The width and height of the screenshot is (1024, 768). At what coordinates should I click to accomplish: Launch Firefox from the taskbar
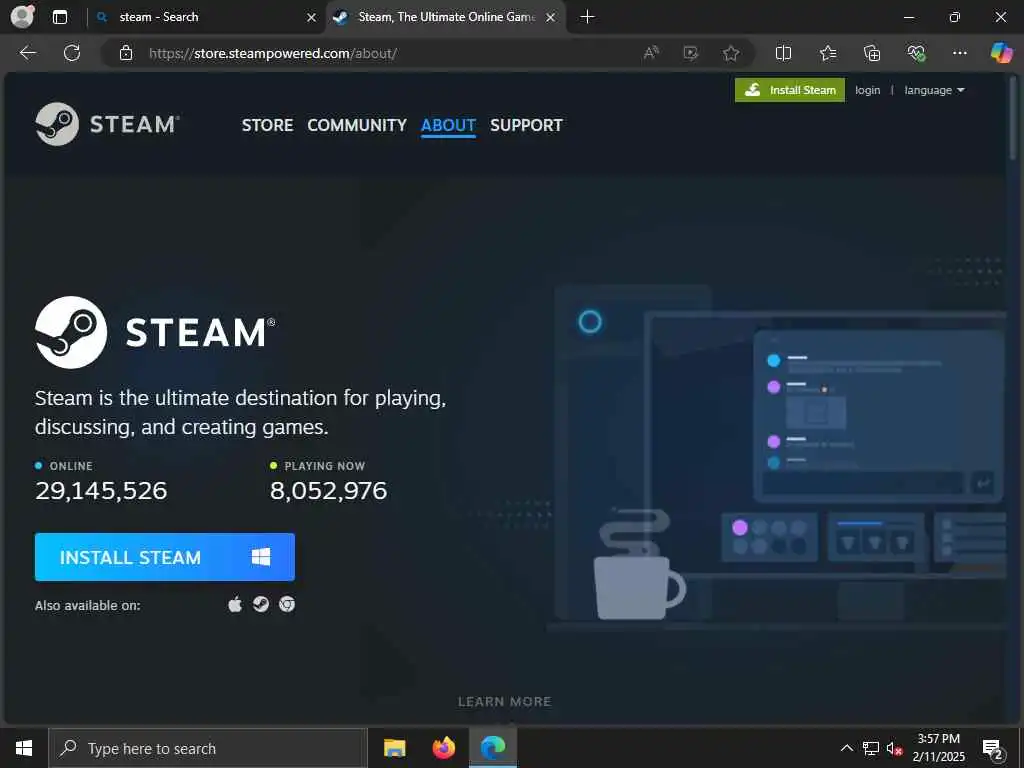(x=443, y=748)
